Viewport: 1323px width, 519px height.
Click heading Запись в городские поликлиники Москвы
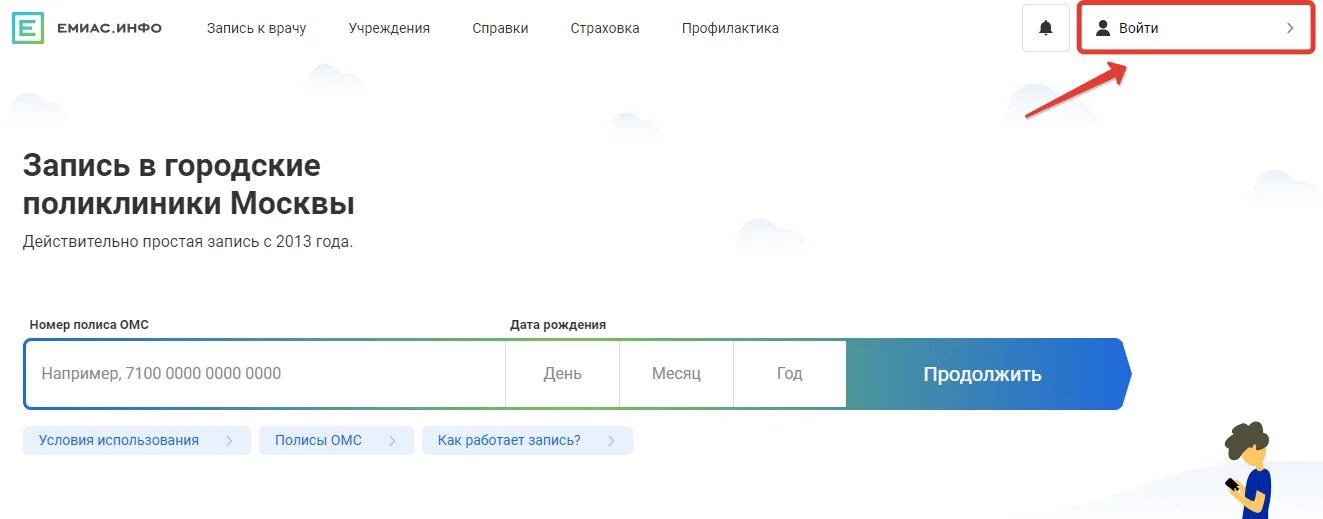pyautogui.click(x=189, y=184)
